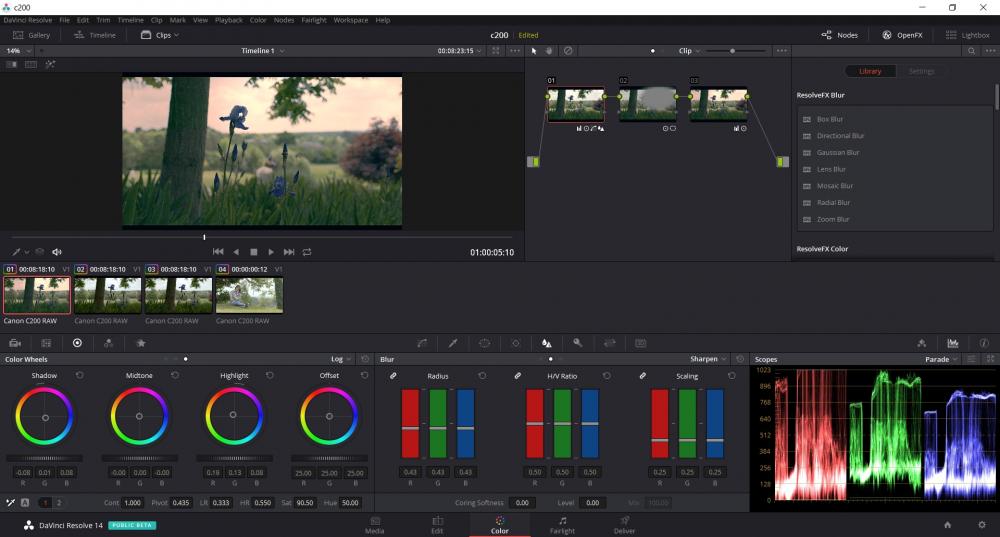Reset the Shadow color wheel
The width and height of the screenshot is (1000, 537).
(x=79, y=375)
